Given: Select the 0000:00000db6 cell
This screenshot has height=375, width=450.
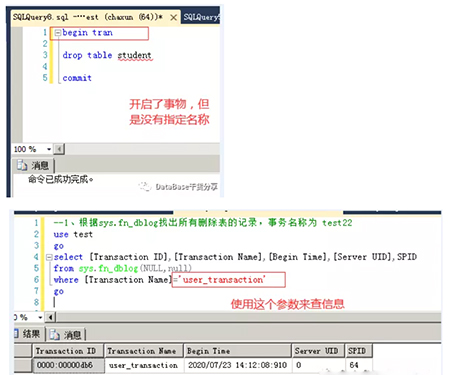Looking at the screenshot, I should pos(68,365).
